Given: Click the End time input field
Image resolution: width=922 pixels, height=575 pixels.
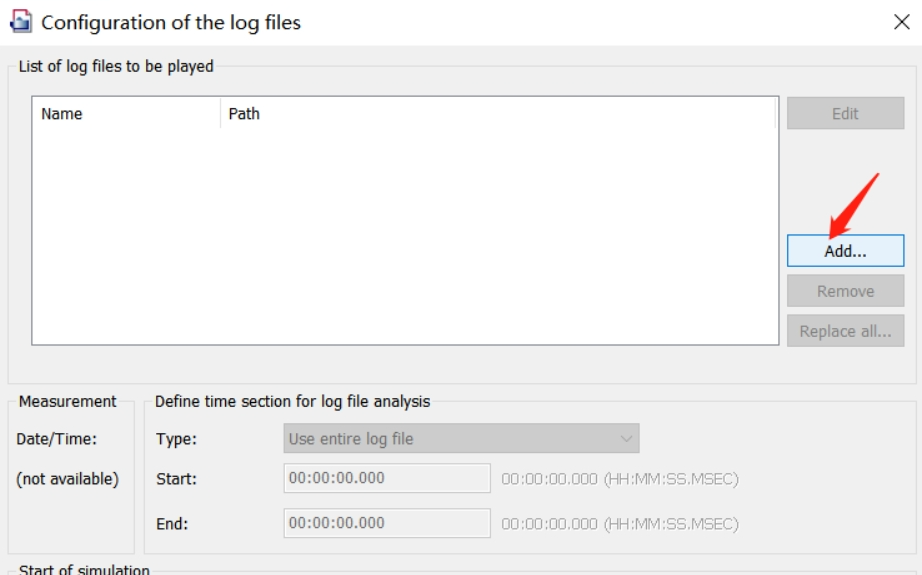Looking at the screenshot, I should pos(387,523).
